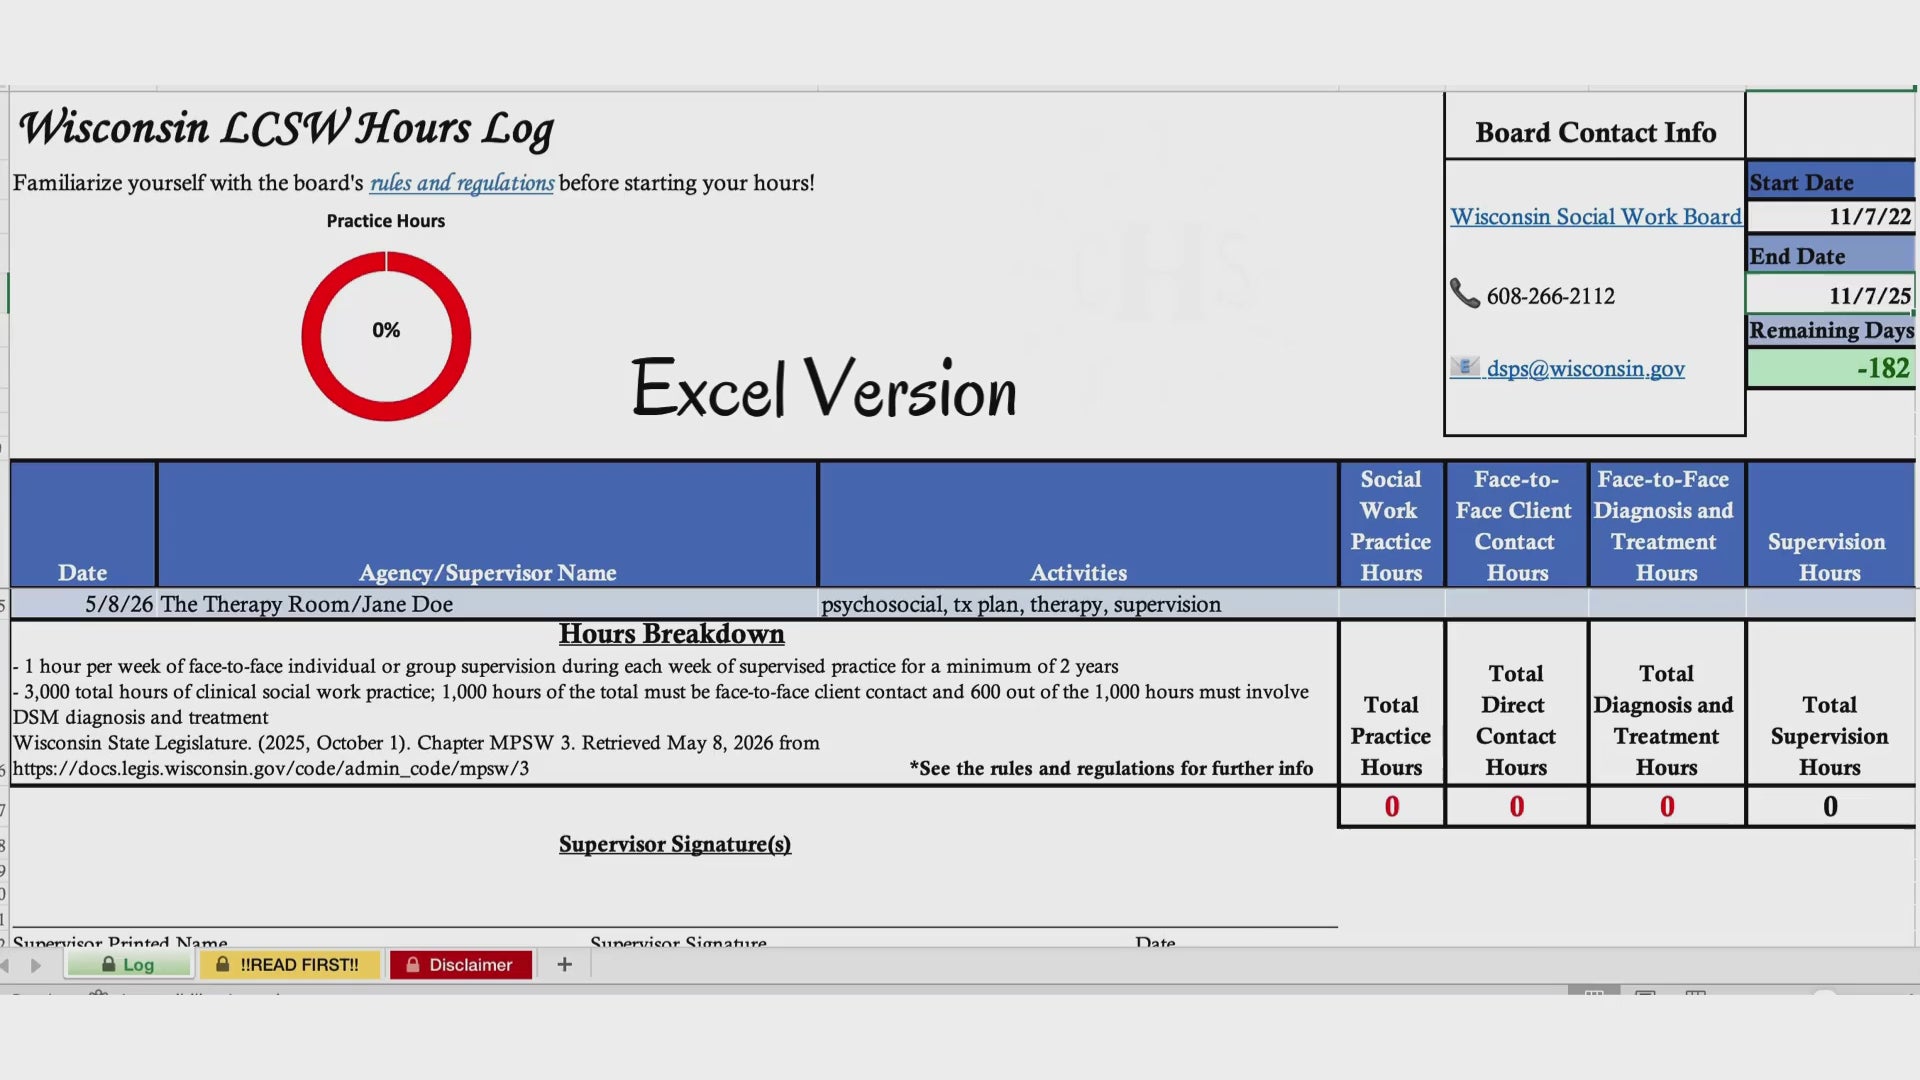
Task: Switch to the !!READ FIRST!! sheet tab
Action: click(290, 964)
